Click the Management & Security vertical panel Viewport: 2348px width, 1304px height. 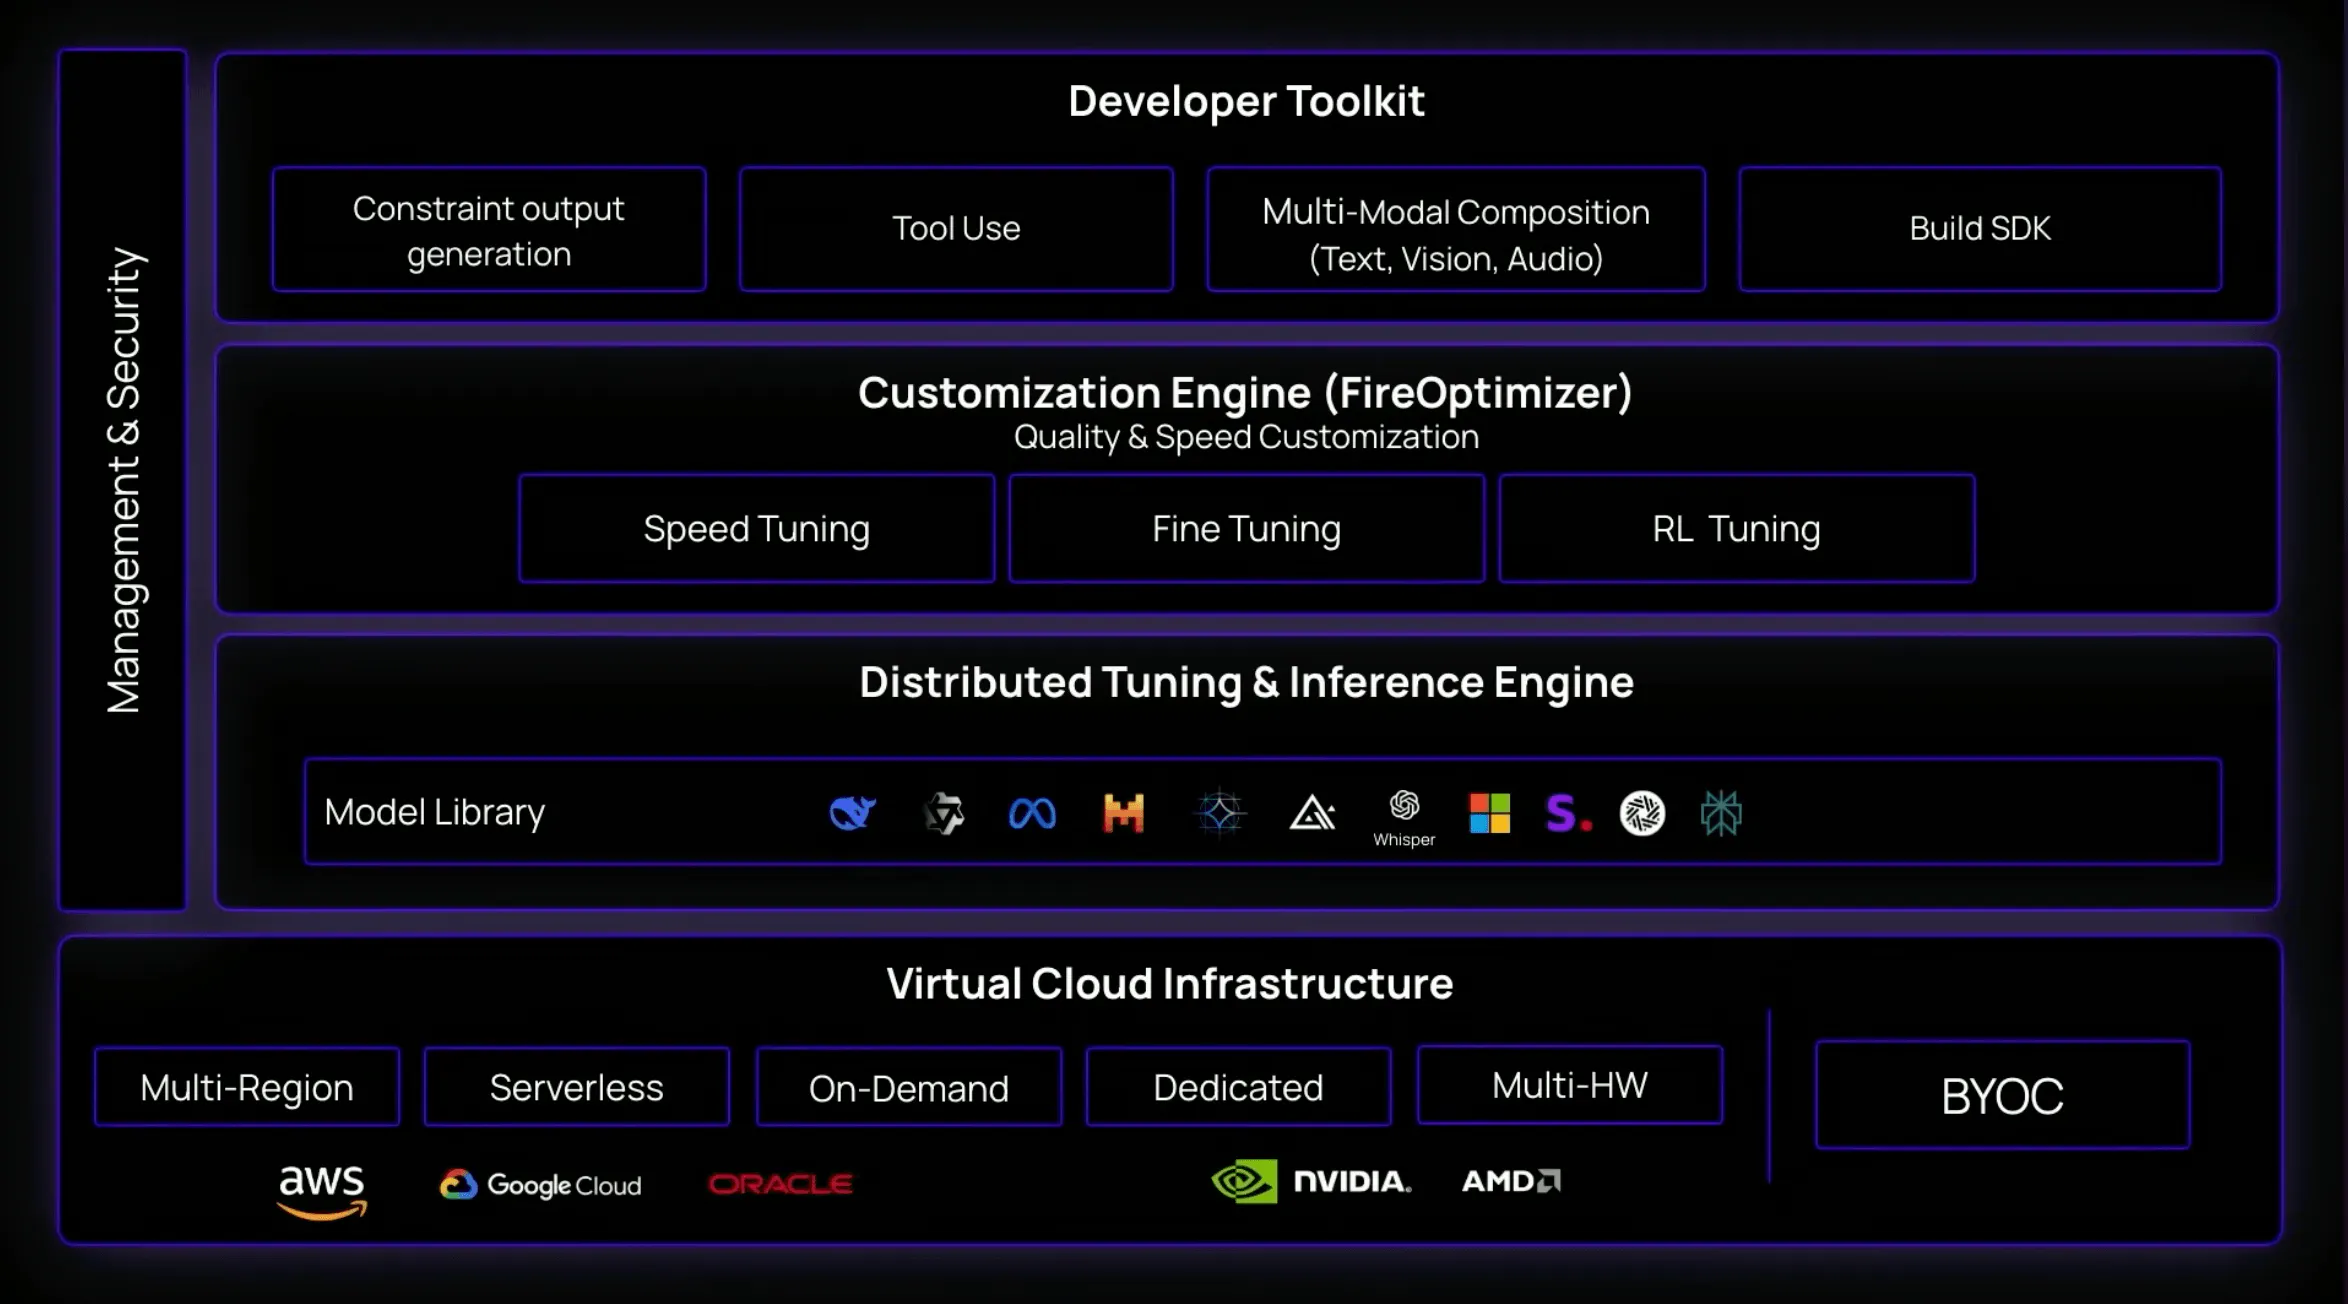tap(123, 480)
